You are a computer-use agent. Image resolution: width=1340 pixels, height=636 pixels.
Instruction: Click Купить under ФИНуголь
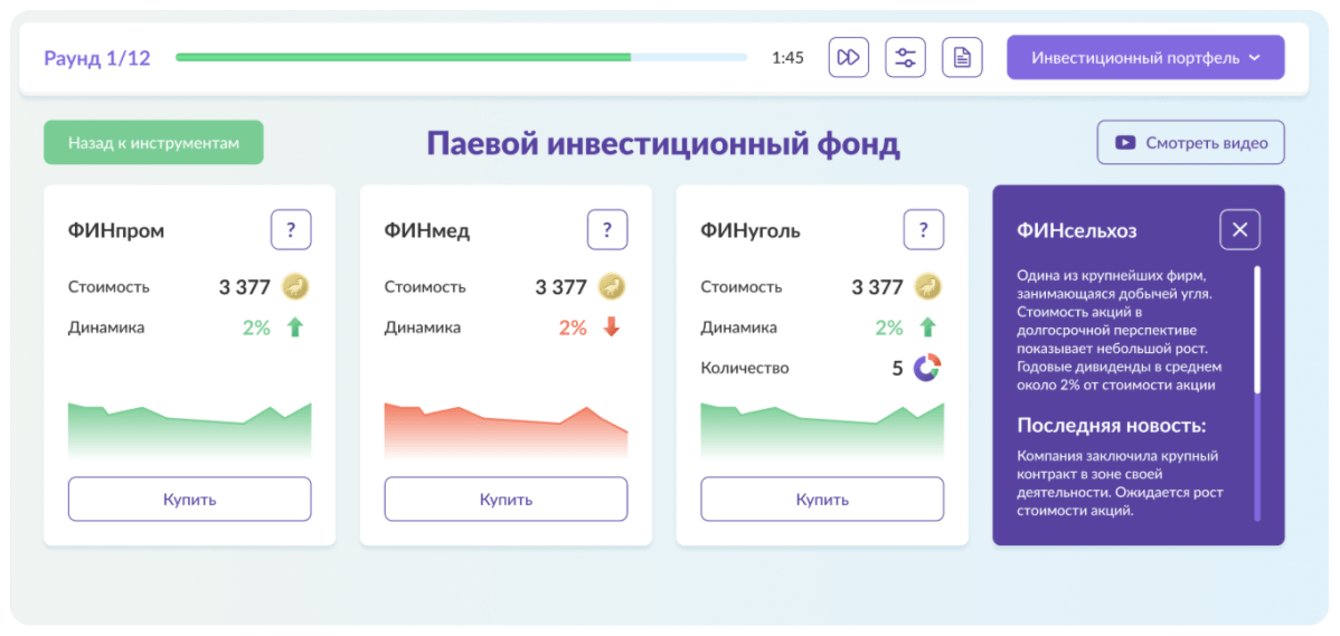click(822, 499)
